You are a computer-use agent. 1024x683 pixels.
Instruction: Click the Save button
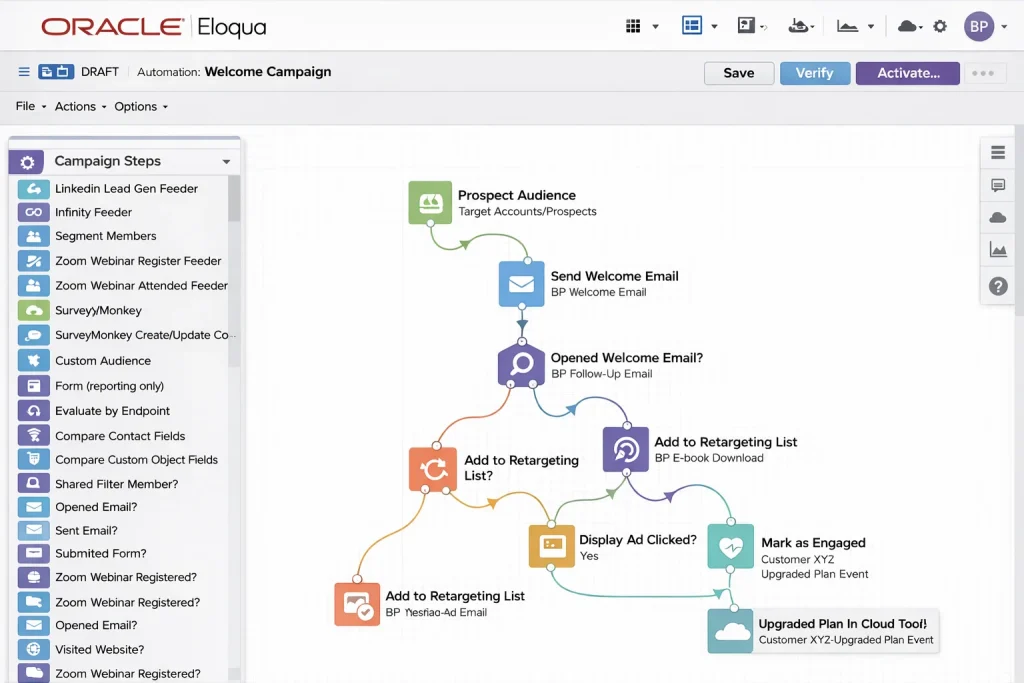click(739, 73)
